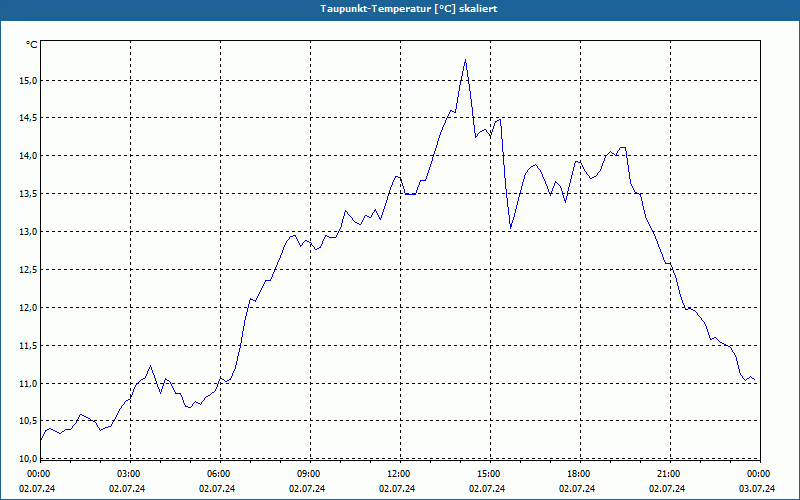Select the '12,0' y-axis label
800x500 pixels.
[x=29, y=308]
